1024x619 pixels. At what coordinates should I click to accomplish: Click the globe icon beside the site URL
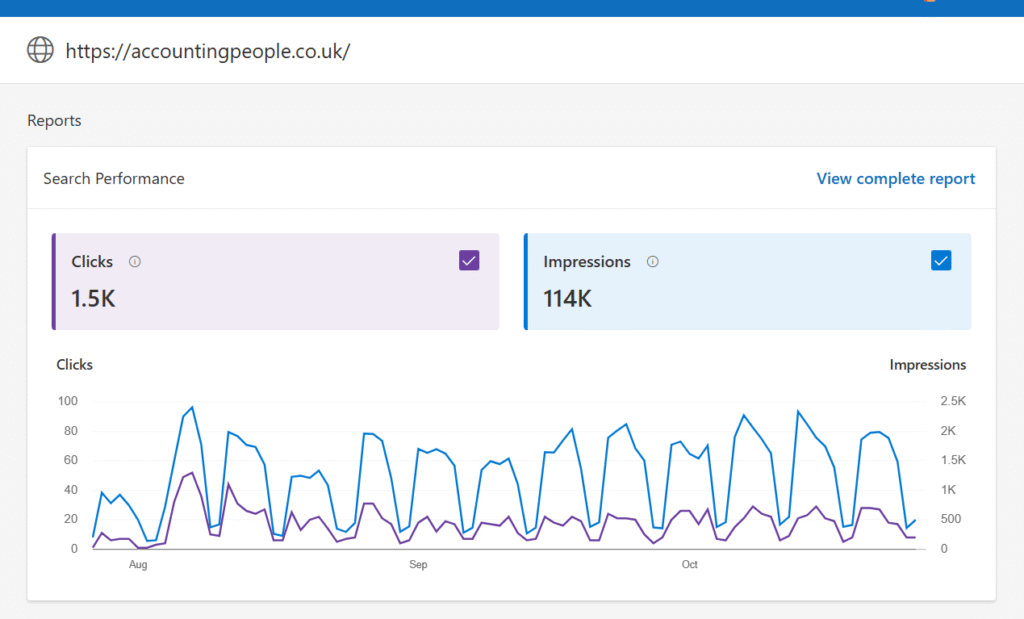pos(40,50)
